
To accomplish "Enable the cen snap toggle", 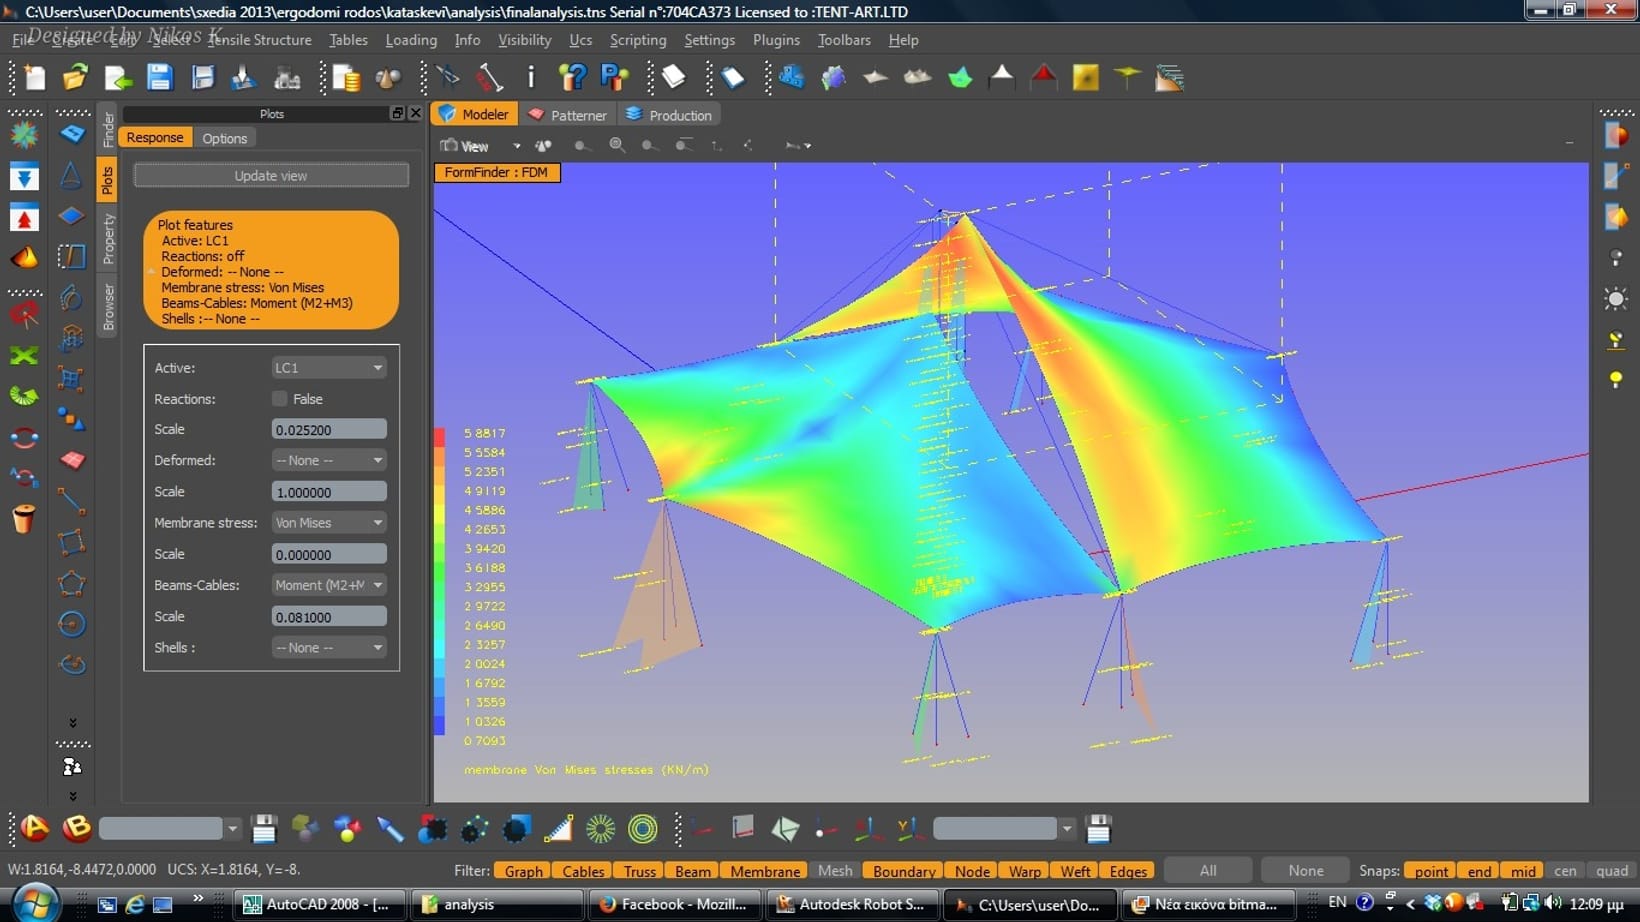I will [1565, 871].
